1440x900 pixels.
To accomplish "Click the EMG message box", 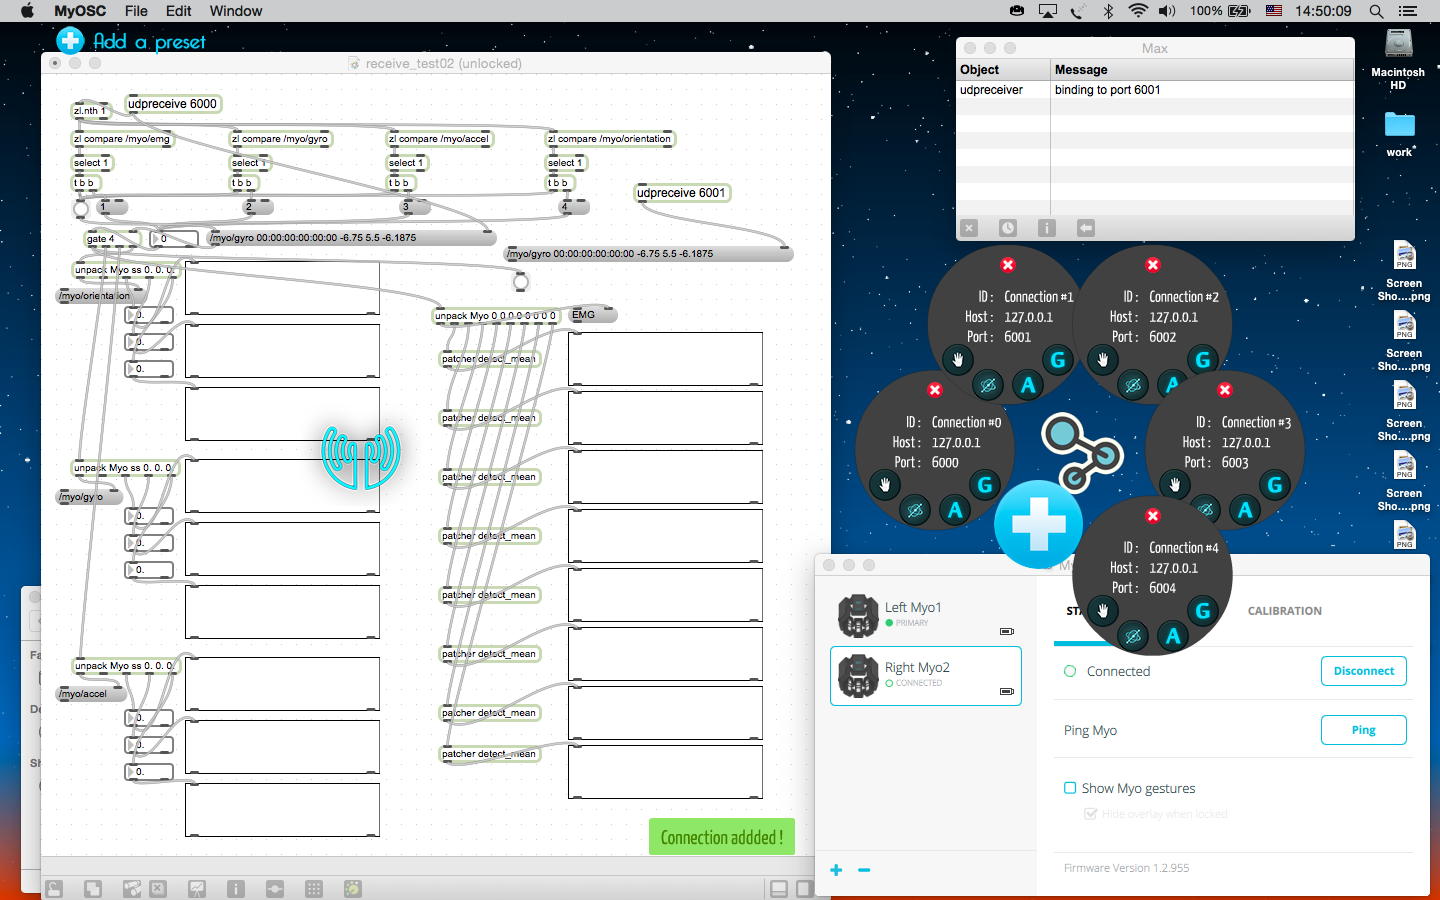I will (592, 315).
